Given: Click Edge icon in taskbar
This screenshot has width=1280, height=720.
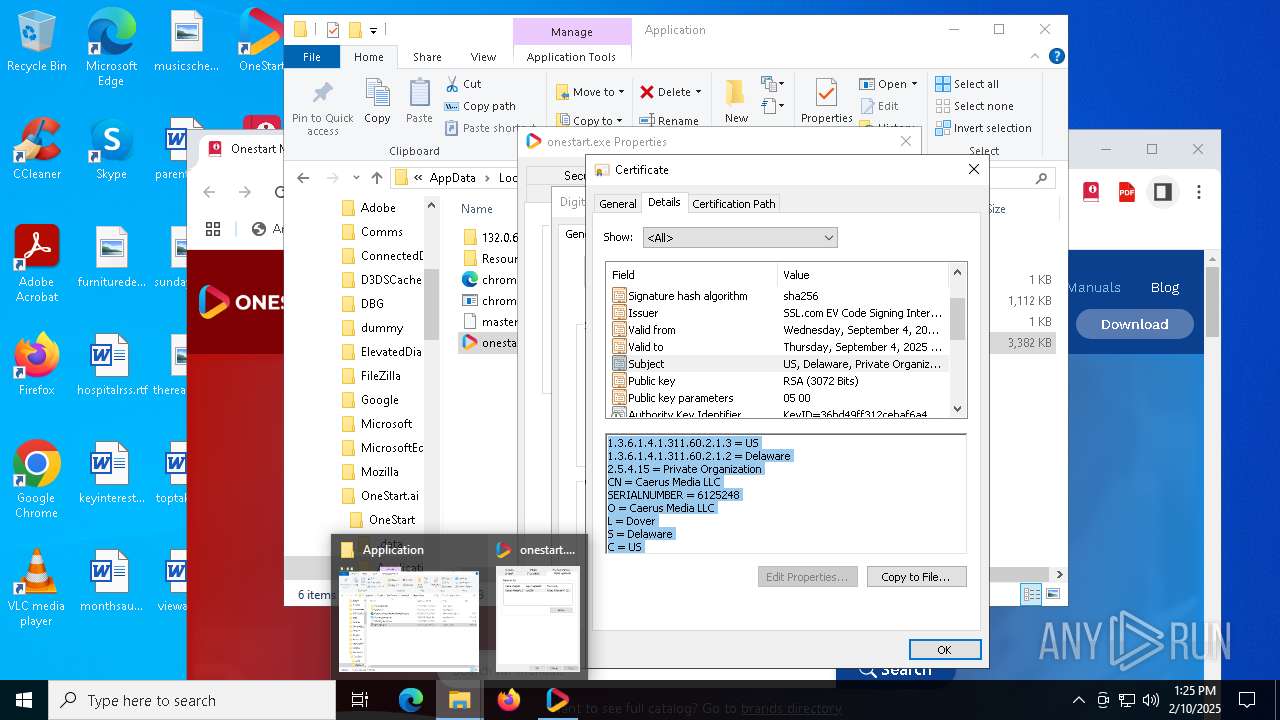Looking at the screenshot, I should pos(411,700).
